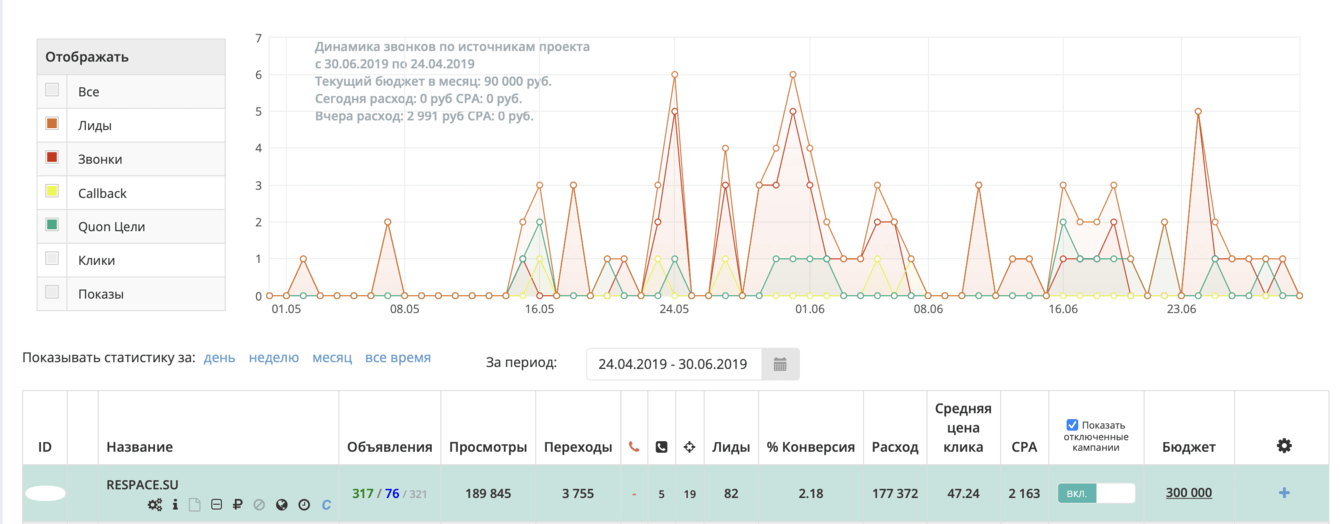Toggle the Лиды series checkbox
Viewport: 1340px width, 524px height.
click(x=52, y=125)
